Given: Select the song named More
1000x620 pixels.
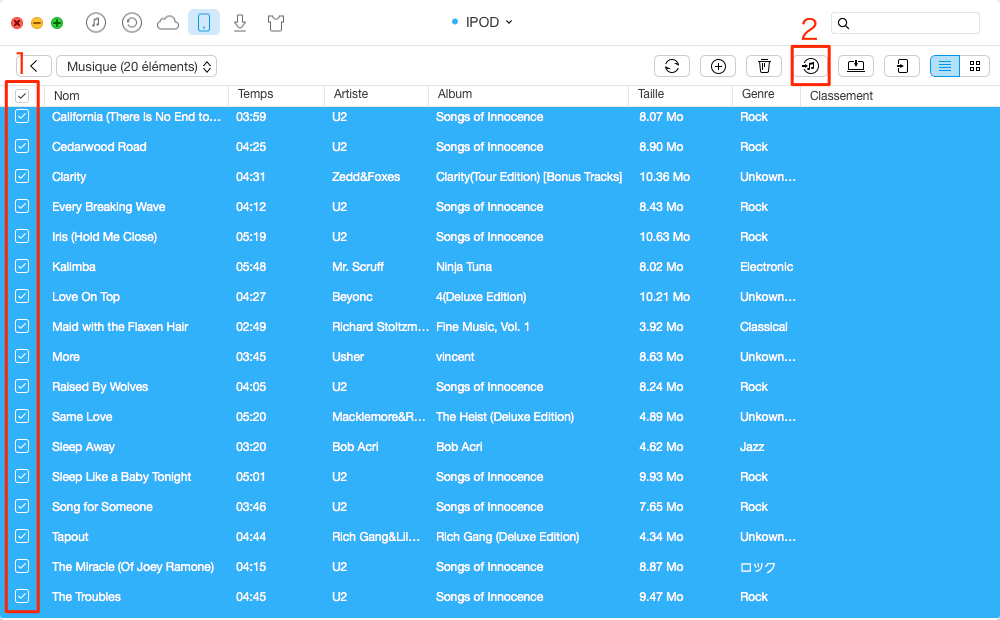Looking at the screenshot, I should coord(66,357).
